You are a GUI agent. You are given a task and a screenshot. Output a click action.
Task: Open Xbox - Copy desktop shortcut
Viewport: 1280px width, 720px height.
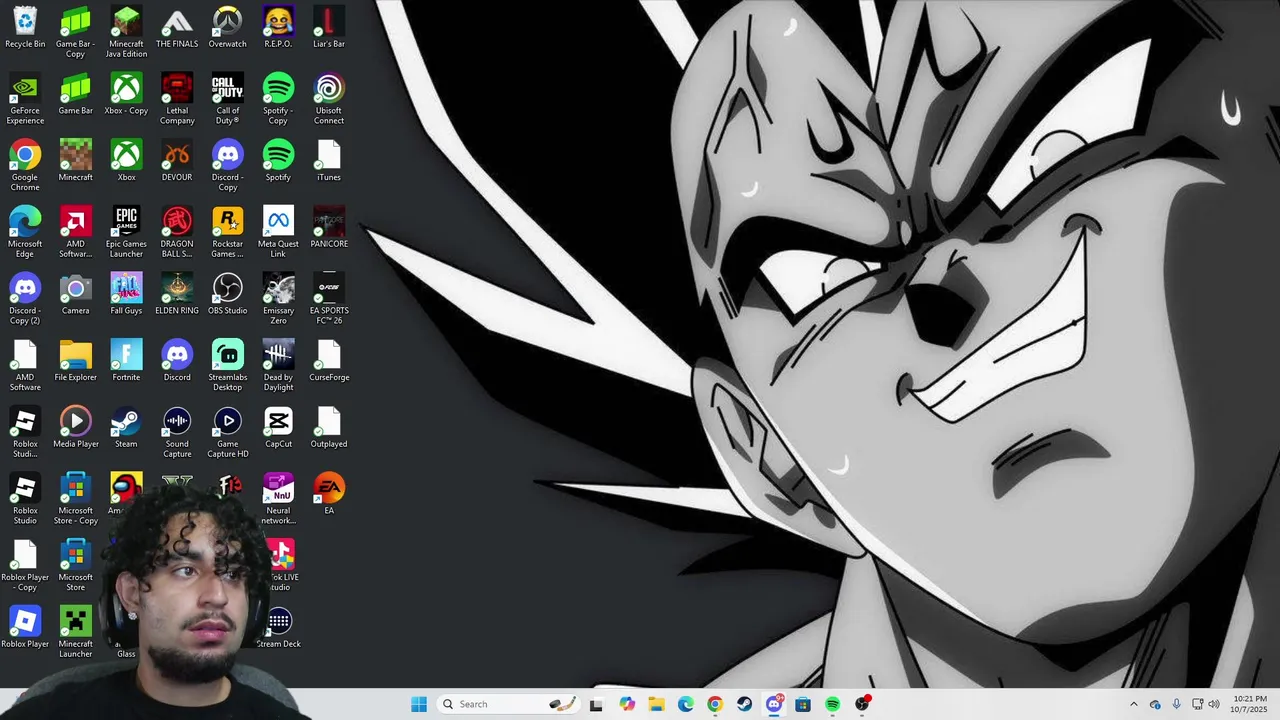(126, 95)
